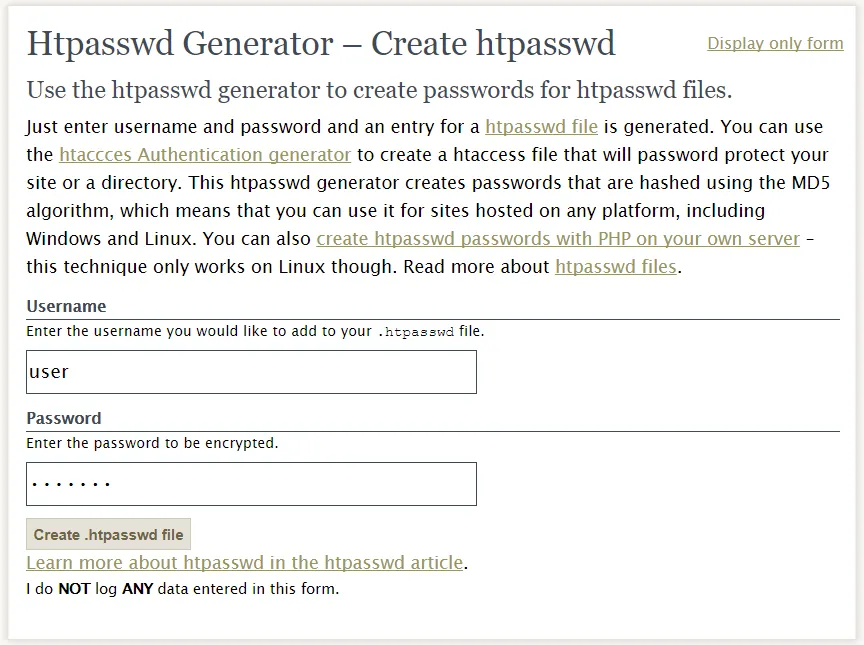Follow "create htpasswd passwords with PHP" link
864x645 pixels.
point(558,239)
